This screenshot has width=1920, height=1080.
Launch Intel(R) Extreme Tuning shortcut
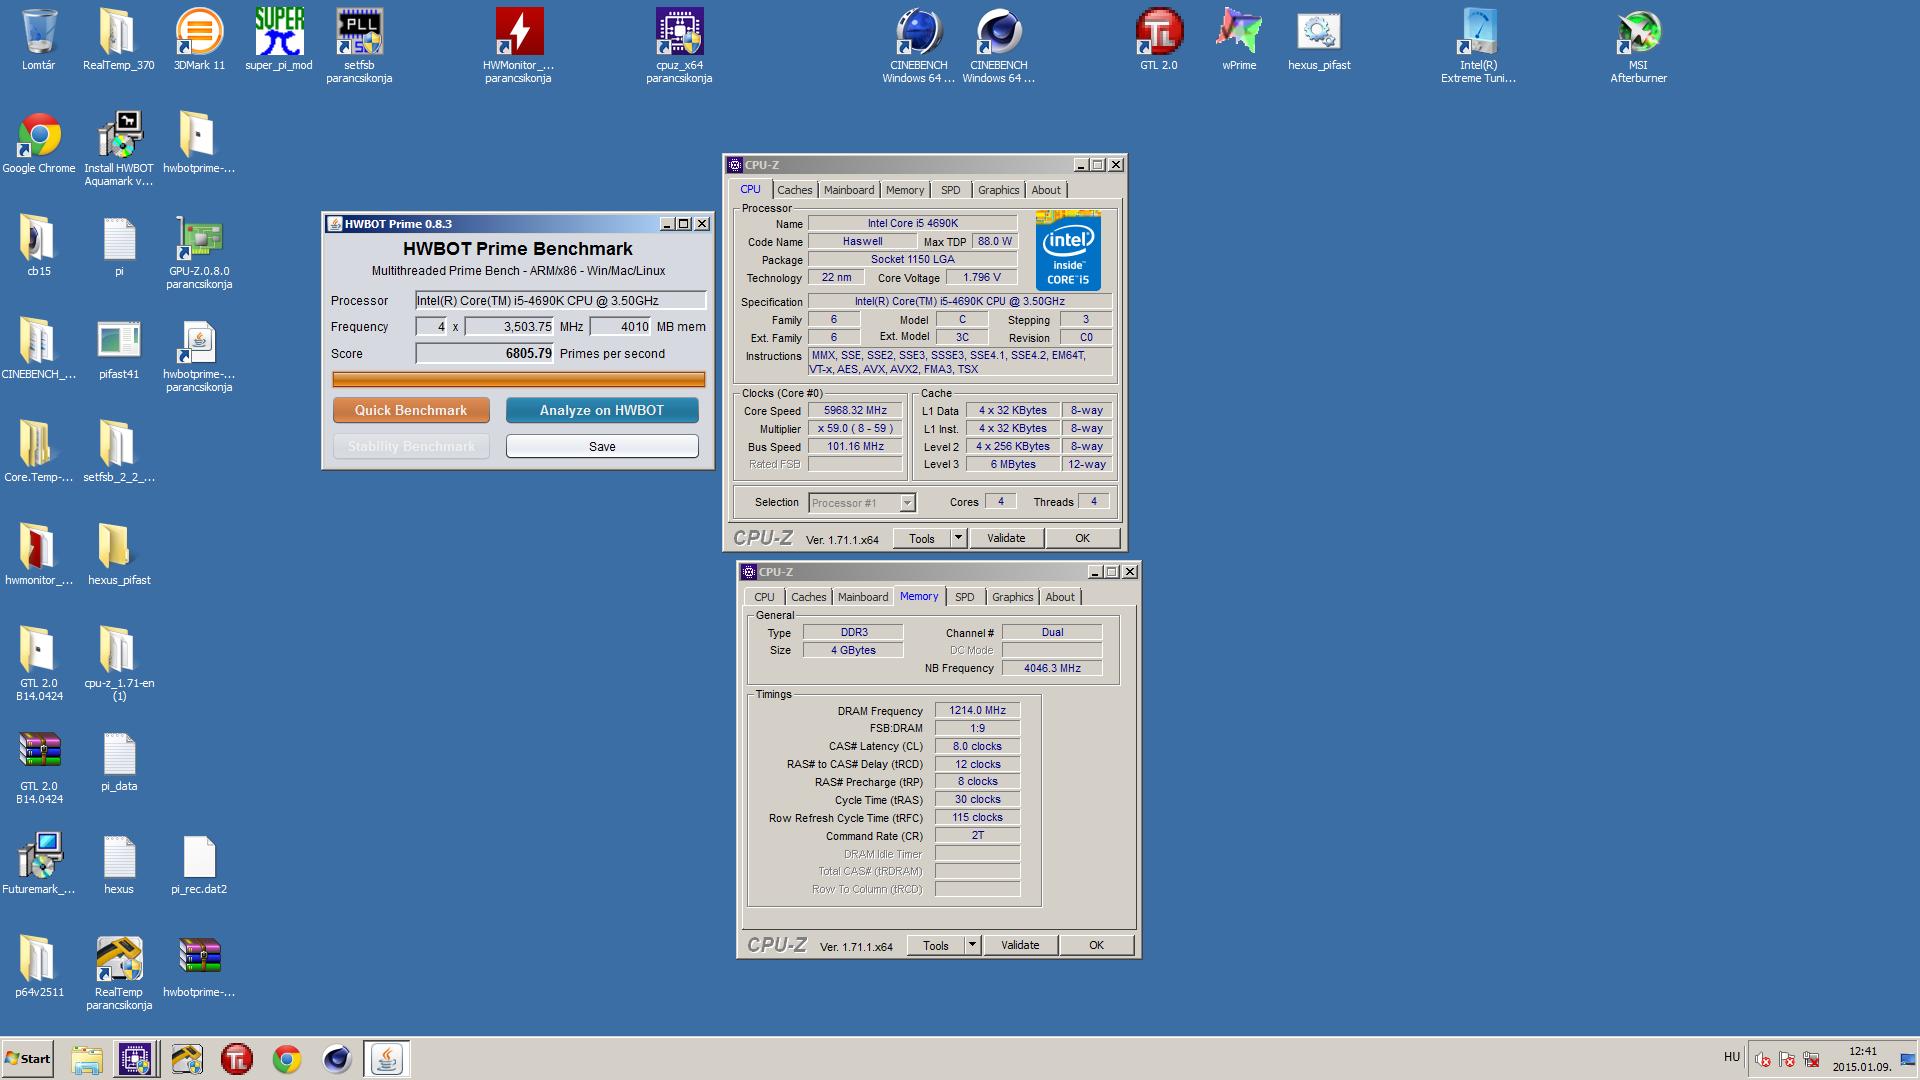(1478, 32)
